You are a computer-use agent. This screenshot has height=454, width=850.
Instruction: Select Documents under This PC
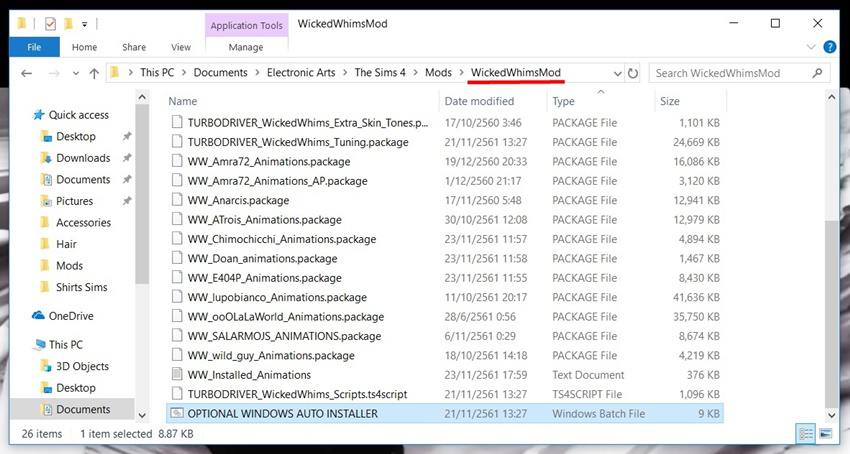83,410
